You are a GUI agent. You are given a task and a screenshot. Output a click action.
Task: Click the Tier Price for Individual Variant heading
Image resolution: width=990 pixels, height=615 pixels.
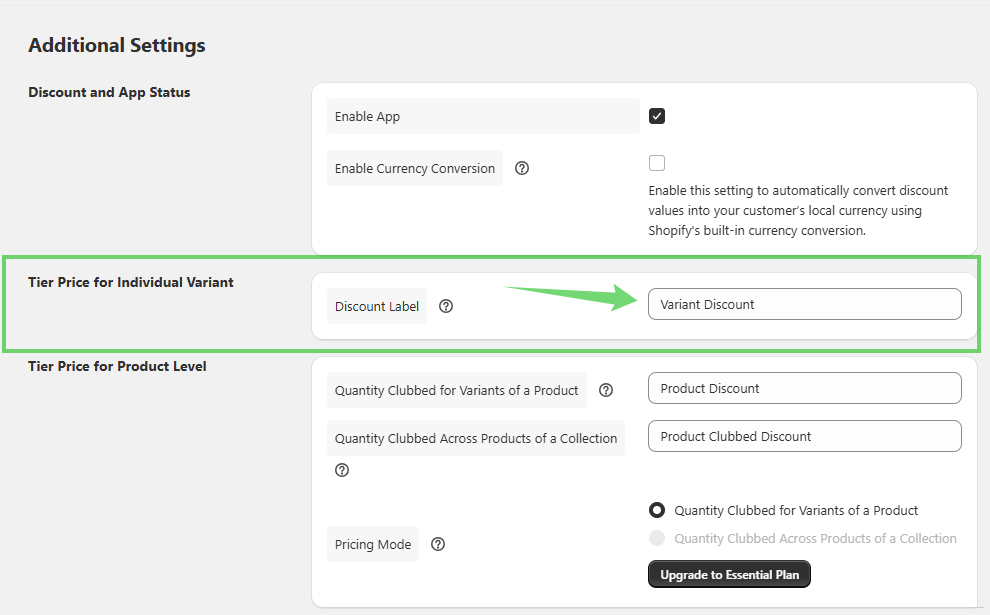tap(131, 282)
